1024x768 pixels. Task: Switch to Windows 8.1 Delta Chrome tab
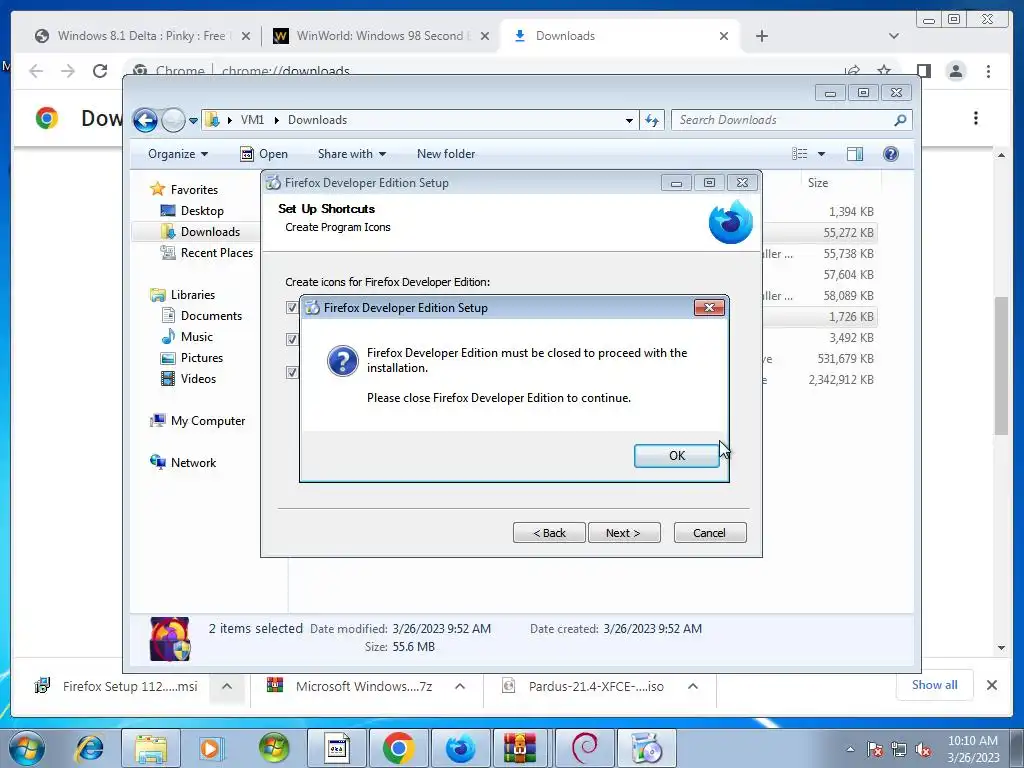pos(140,36)
